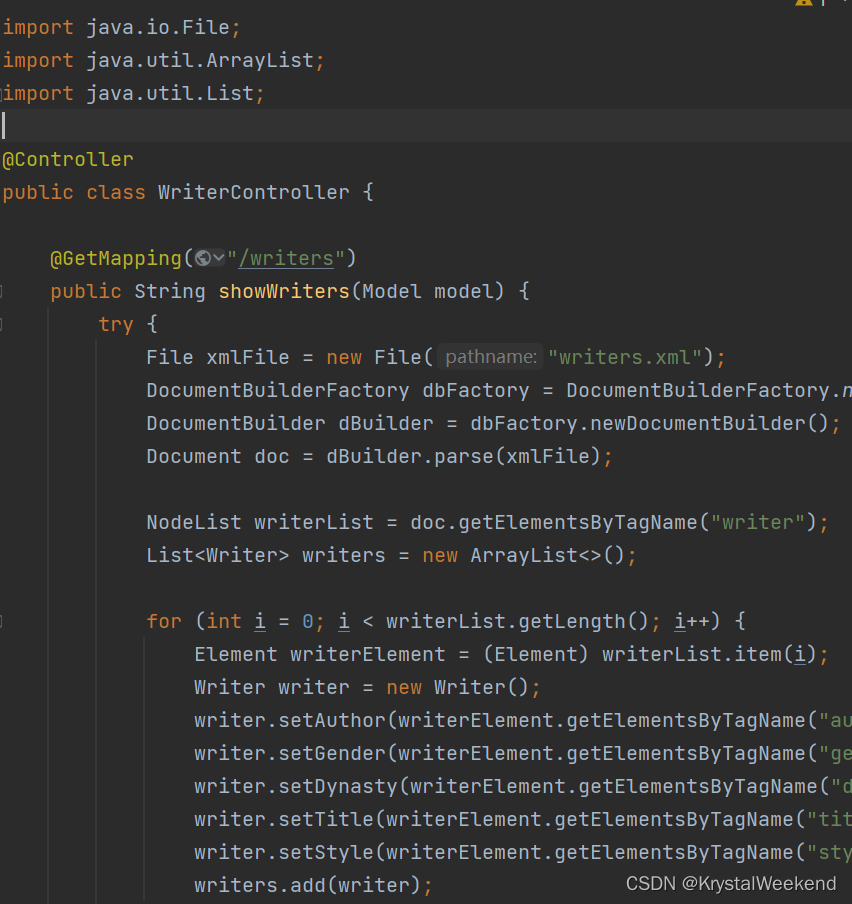The height and width of the screenshot is (904, 852).
Task: Place cursor on 'import java.io.File;' line
Action: (x=121, y=27)
